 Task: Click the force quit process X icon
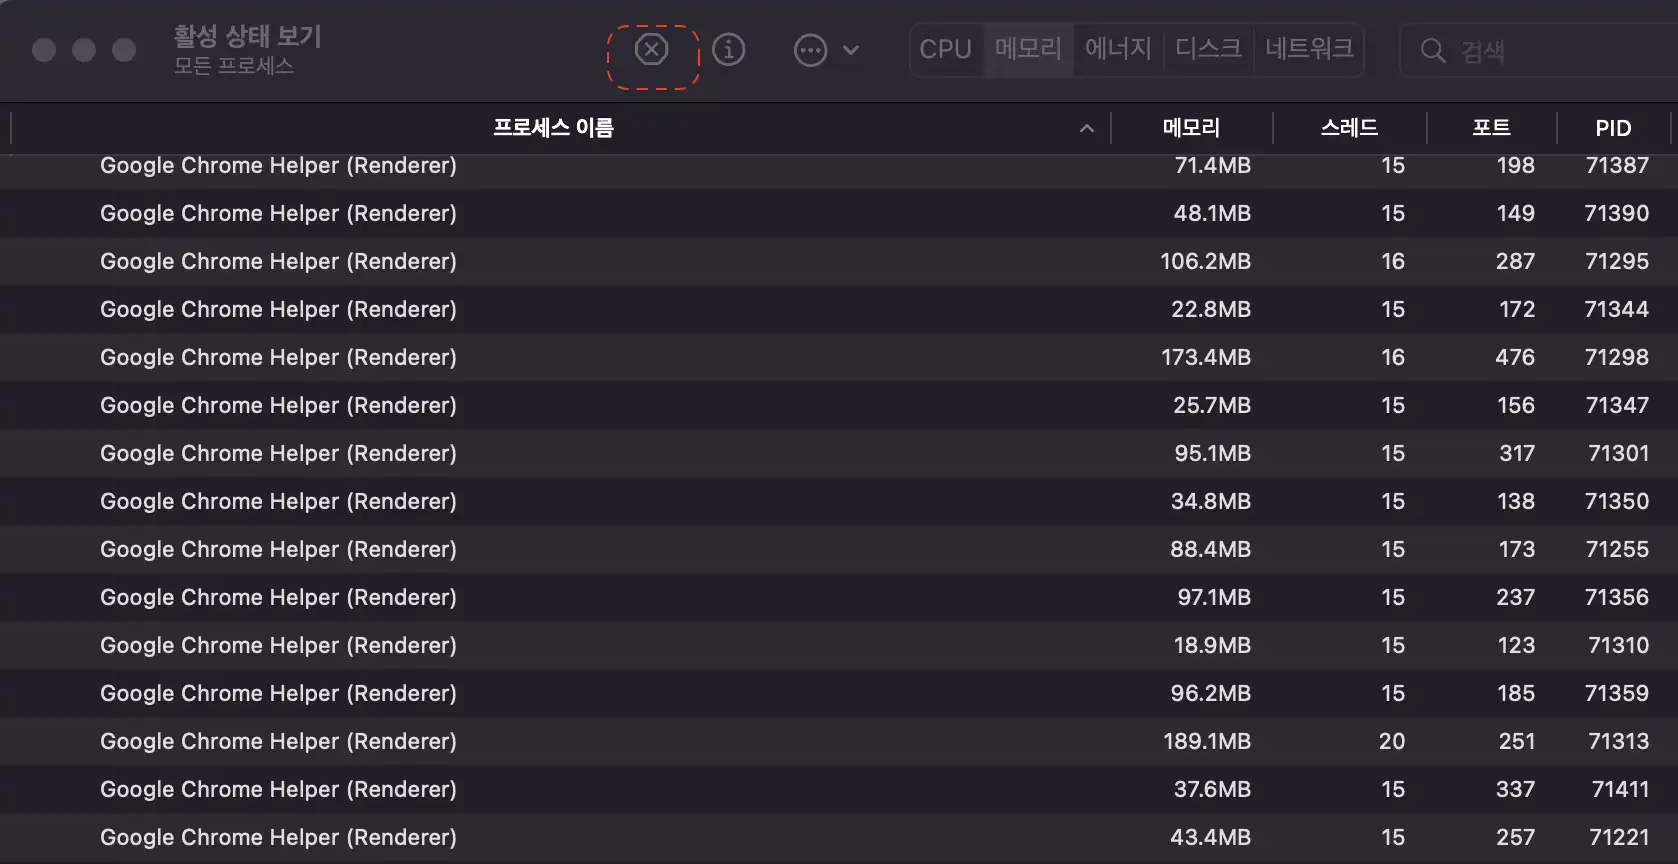click(653, 50)
